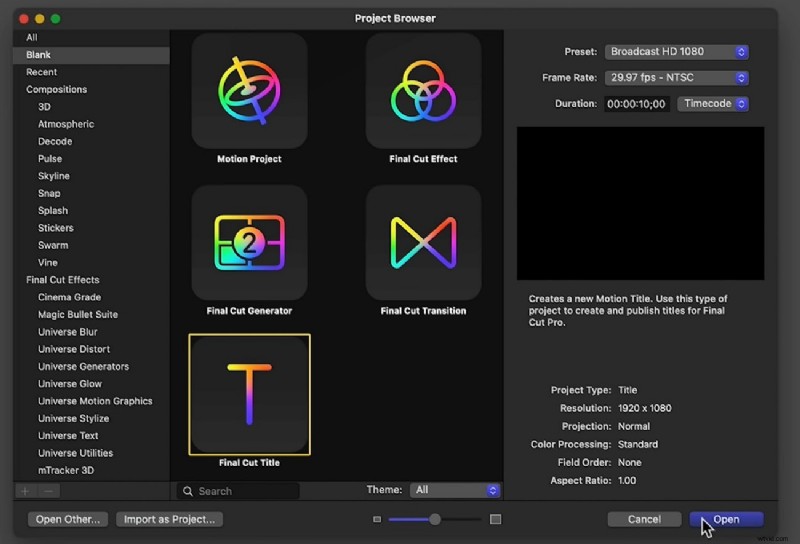Minimize the window with the yellow button
The height and width of the screenshot is (544, 800).
[x=40, y=19]
